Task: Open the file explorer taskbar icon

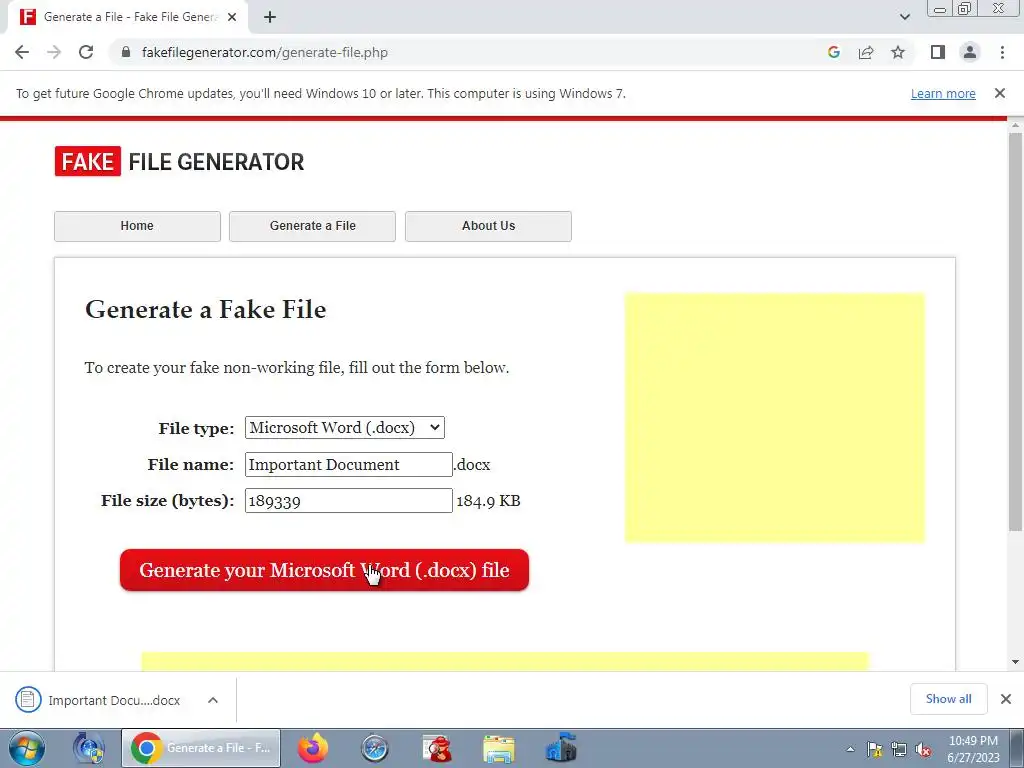Action: pyautogui.click(x=499, y=748)
